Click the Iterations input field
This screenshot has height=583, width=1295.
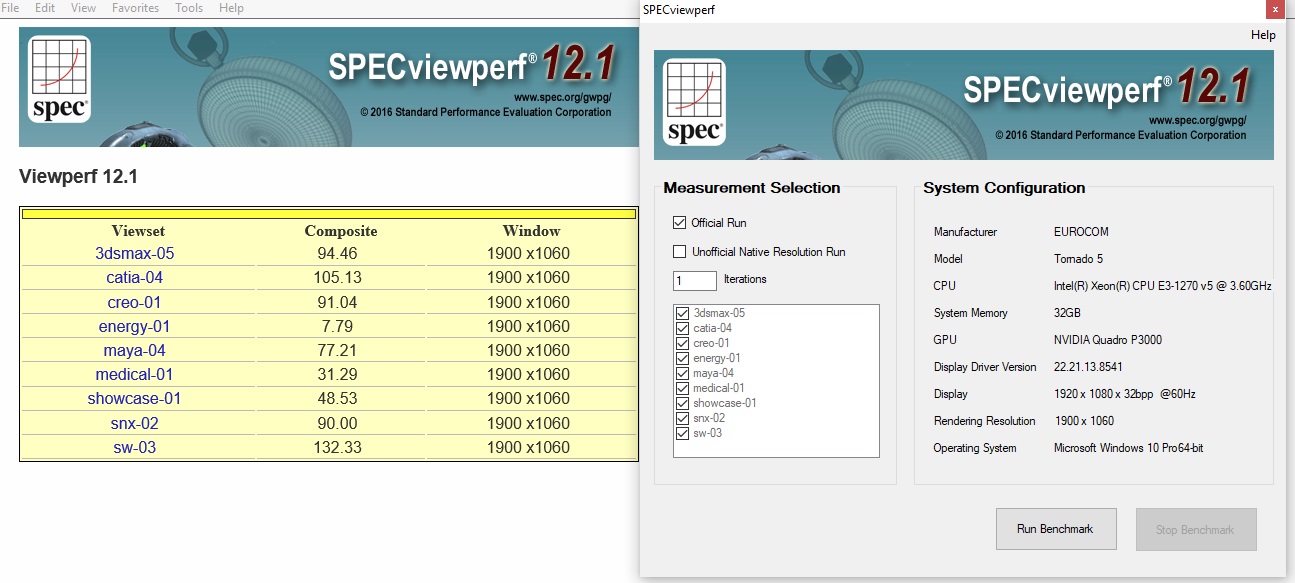pos(695,280)
